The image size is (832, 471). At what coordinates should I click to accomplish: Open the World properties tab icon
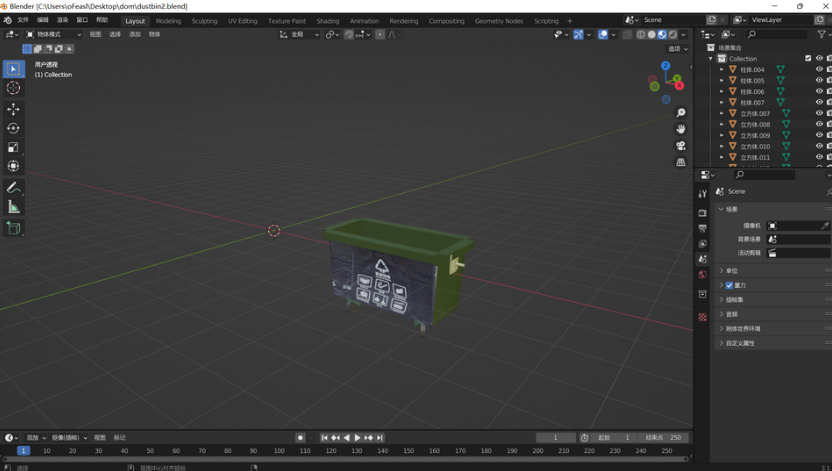tap(702, 274)
